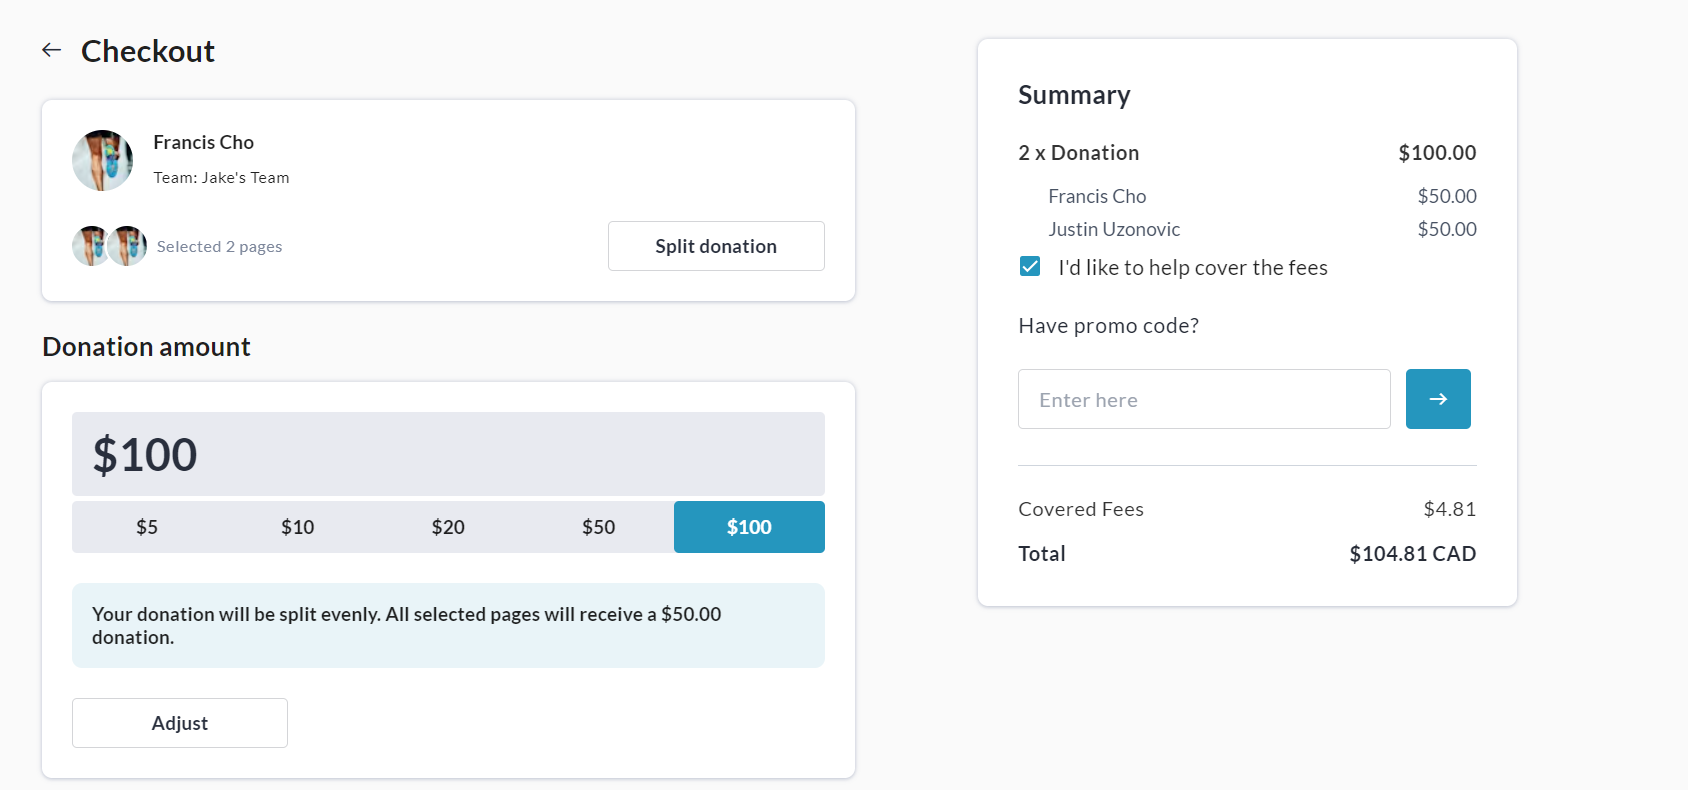This screenshot has height=790, width=1688.
Task: Click the I'd like to help cover fees label
Action: 1192,268
